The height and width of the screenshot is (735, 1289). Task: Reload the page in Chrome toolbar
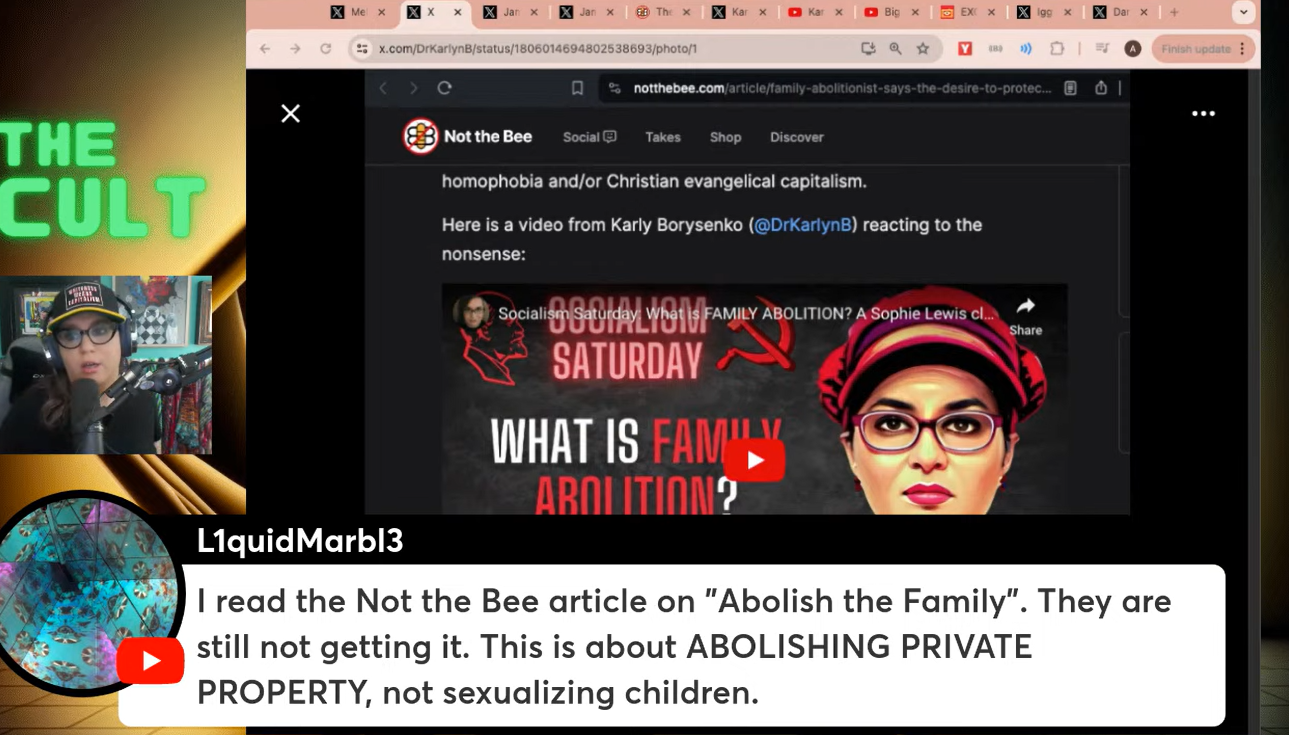click(325, 48)
